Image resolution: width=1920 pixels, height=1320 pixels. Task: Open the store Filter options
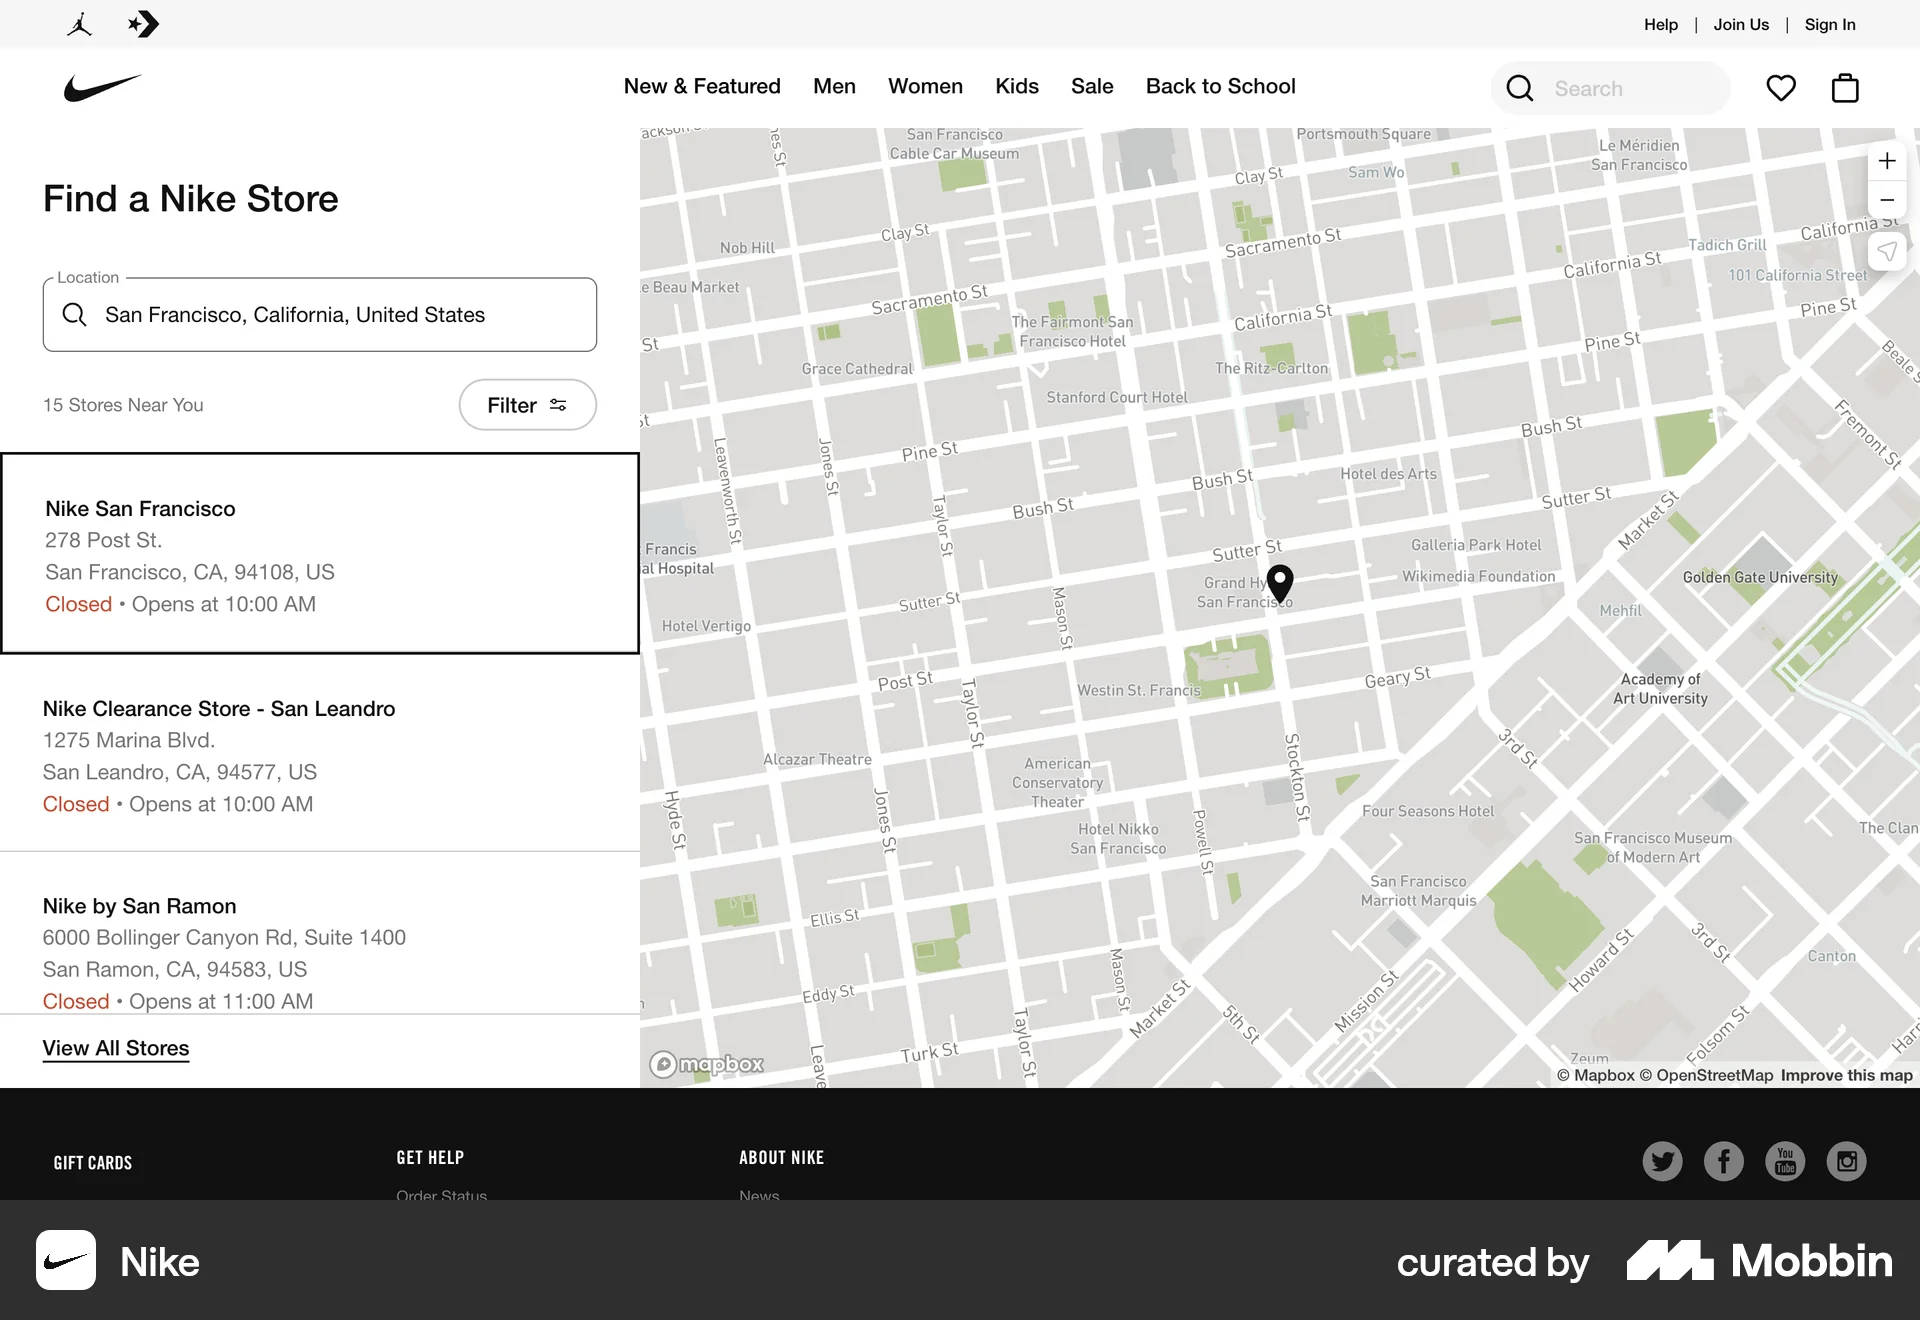click(x=527, y=405)
